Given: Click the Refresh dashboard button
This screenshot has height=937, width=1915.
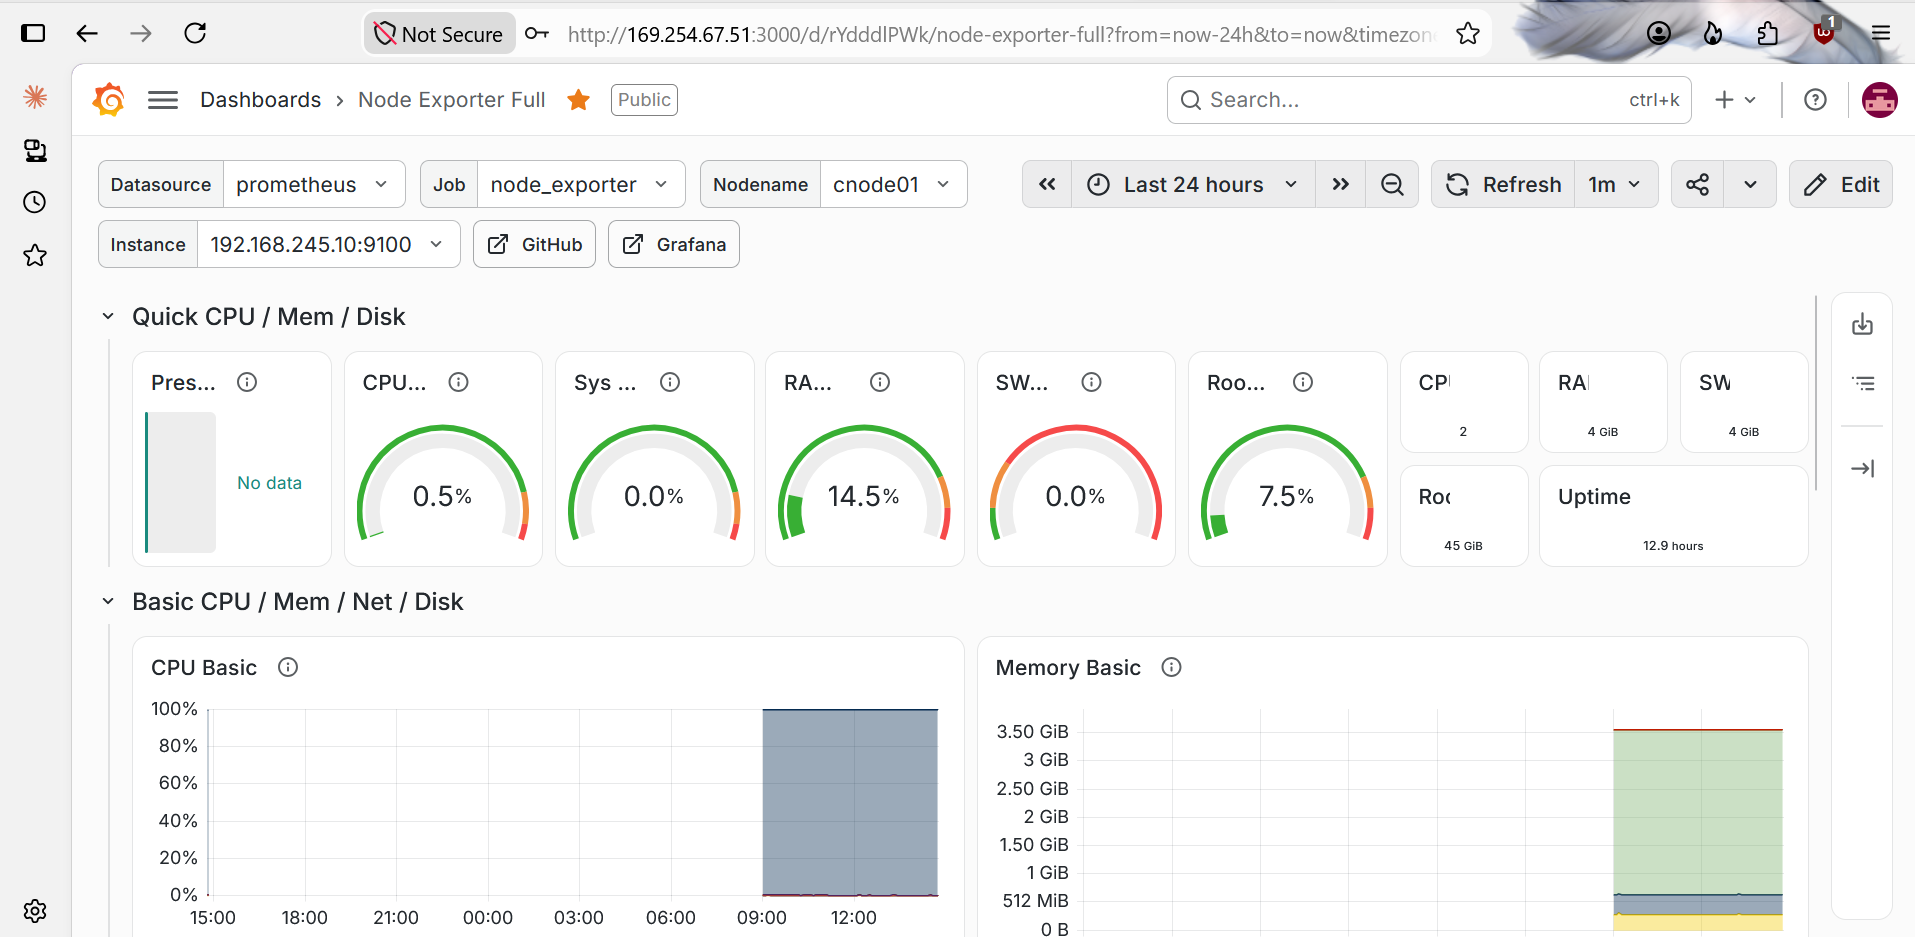Looking at the screenshot, I should click(x=1503, y=184).
